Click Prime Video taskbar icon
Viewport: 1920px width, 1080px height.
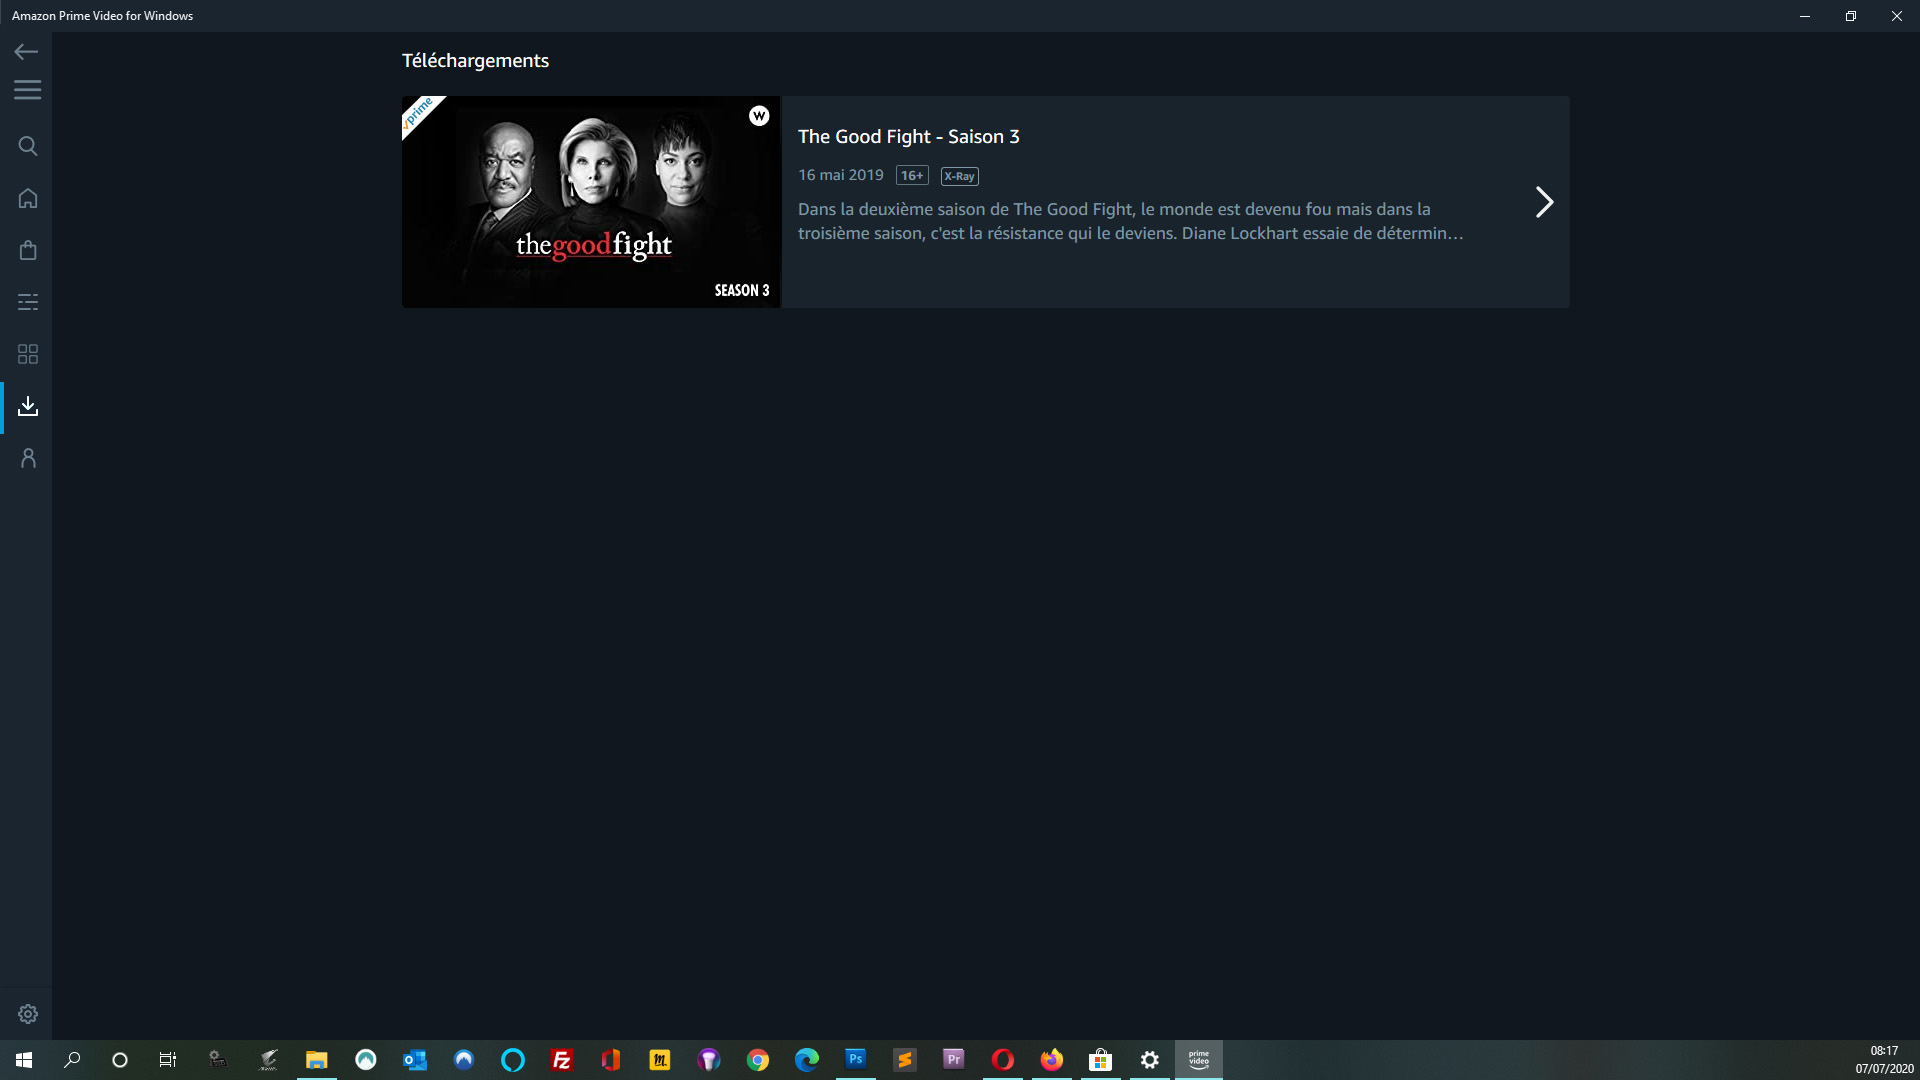(1199, 1060)
